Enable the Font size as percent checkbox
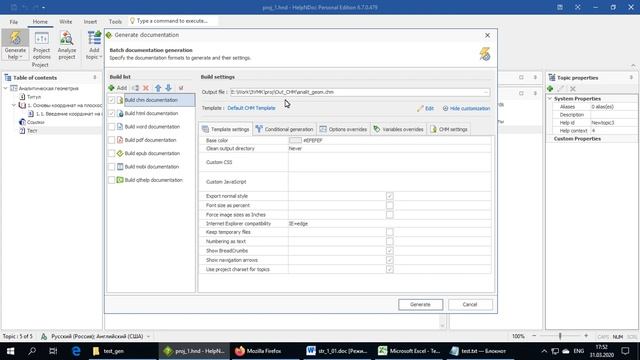This screenshot has width=640, height=360. (x=390, y=205)
